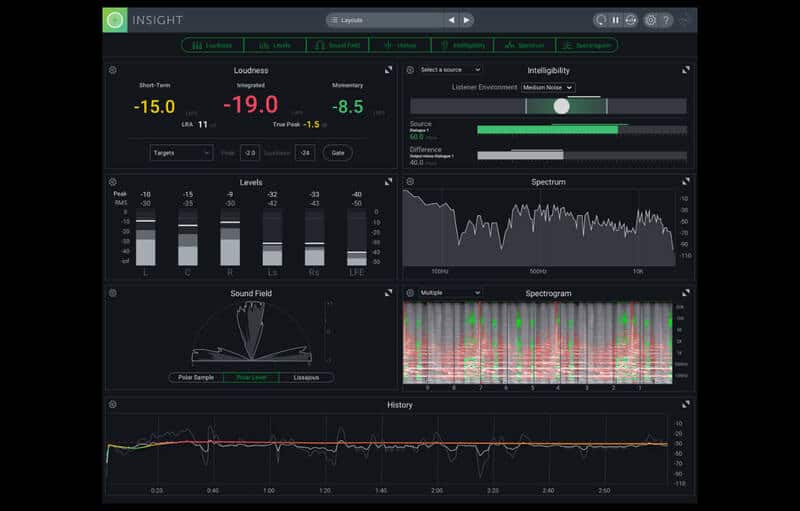Go to the next layout preset
800x511 pixels.
pos(467,20)
